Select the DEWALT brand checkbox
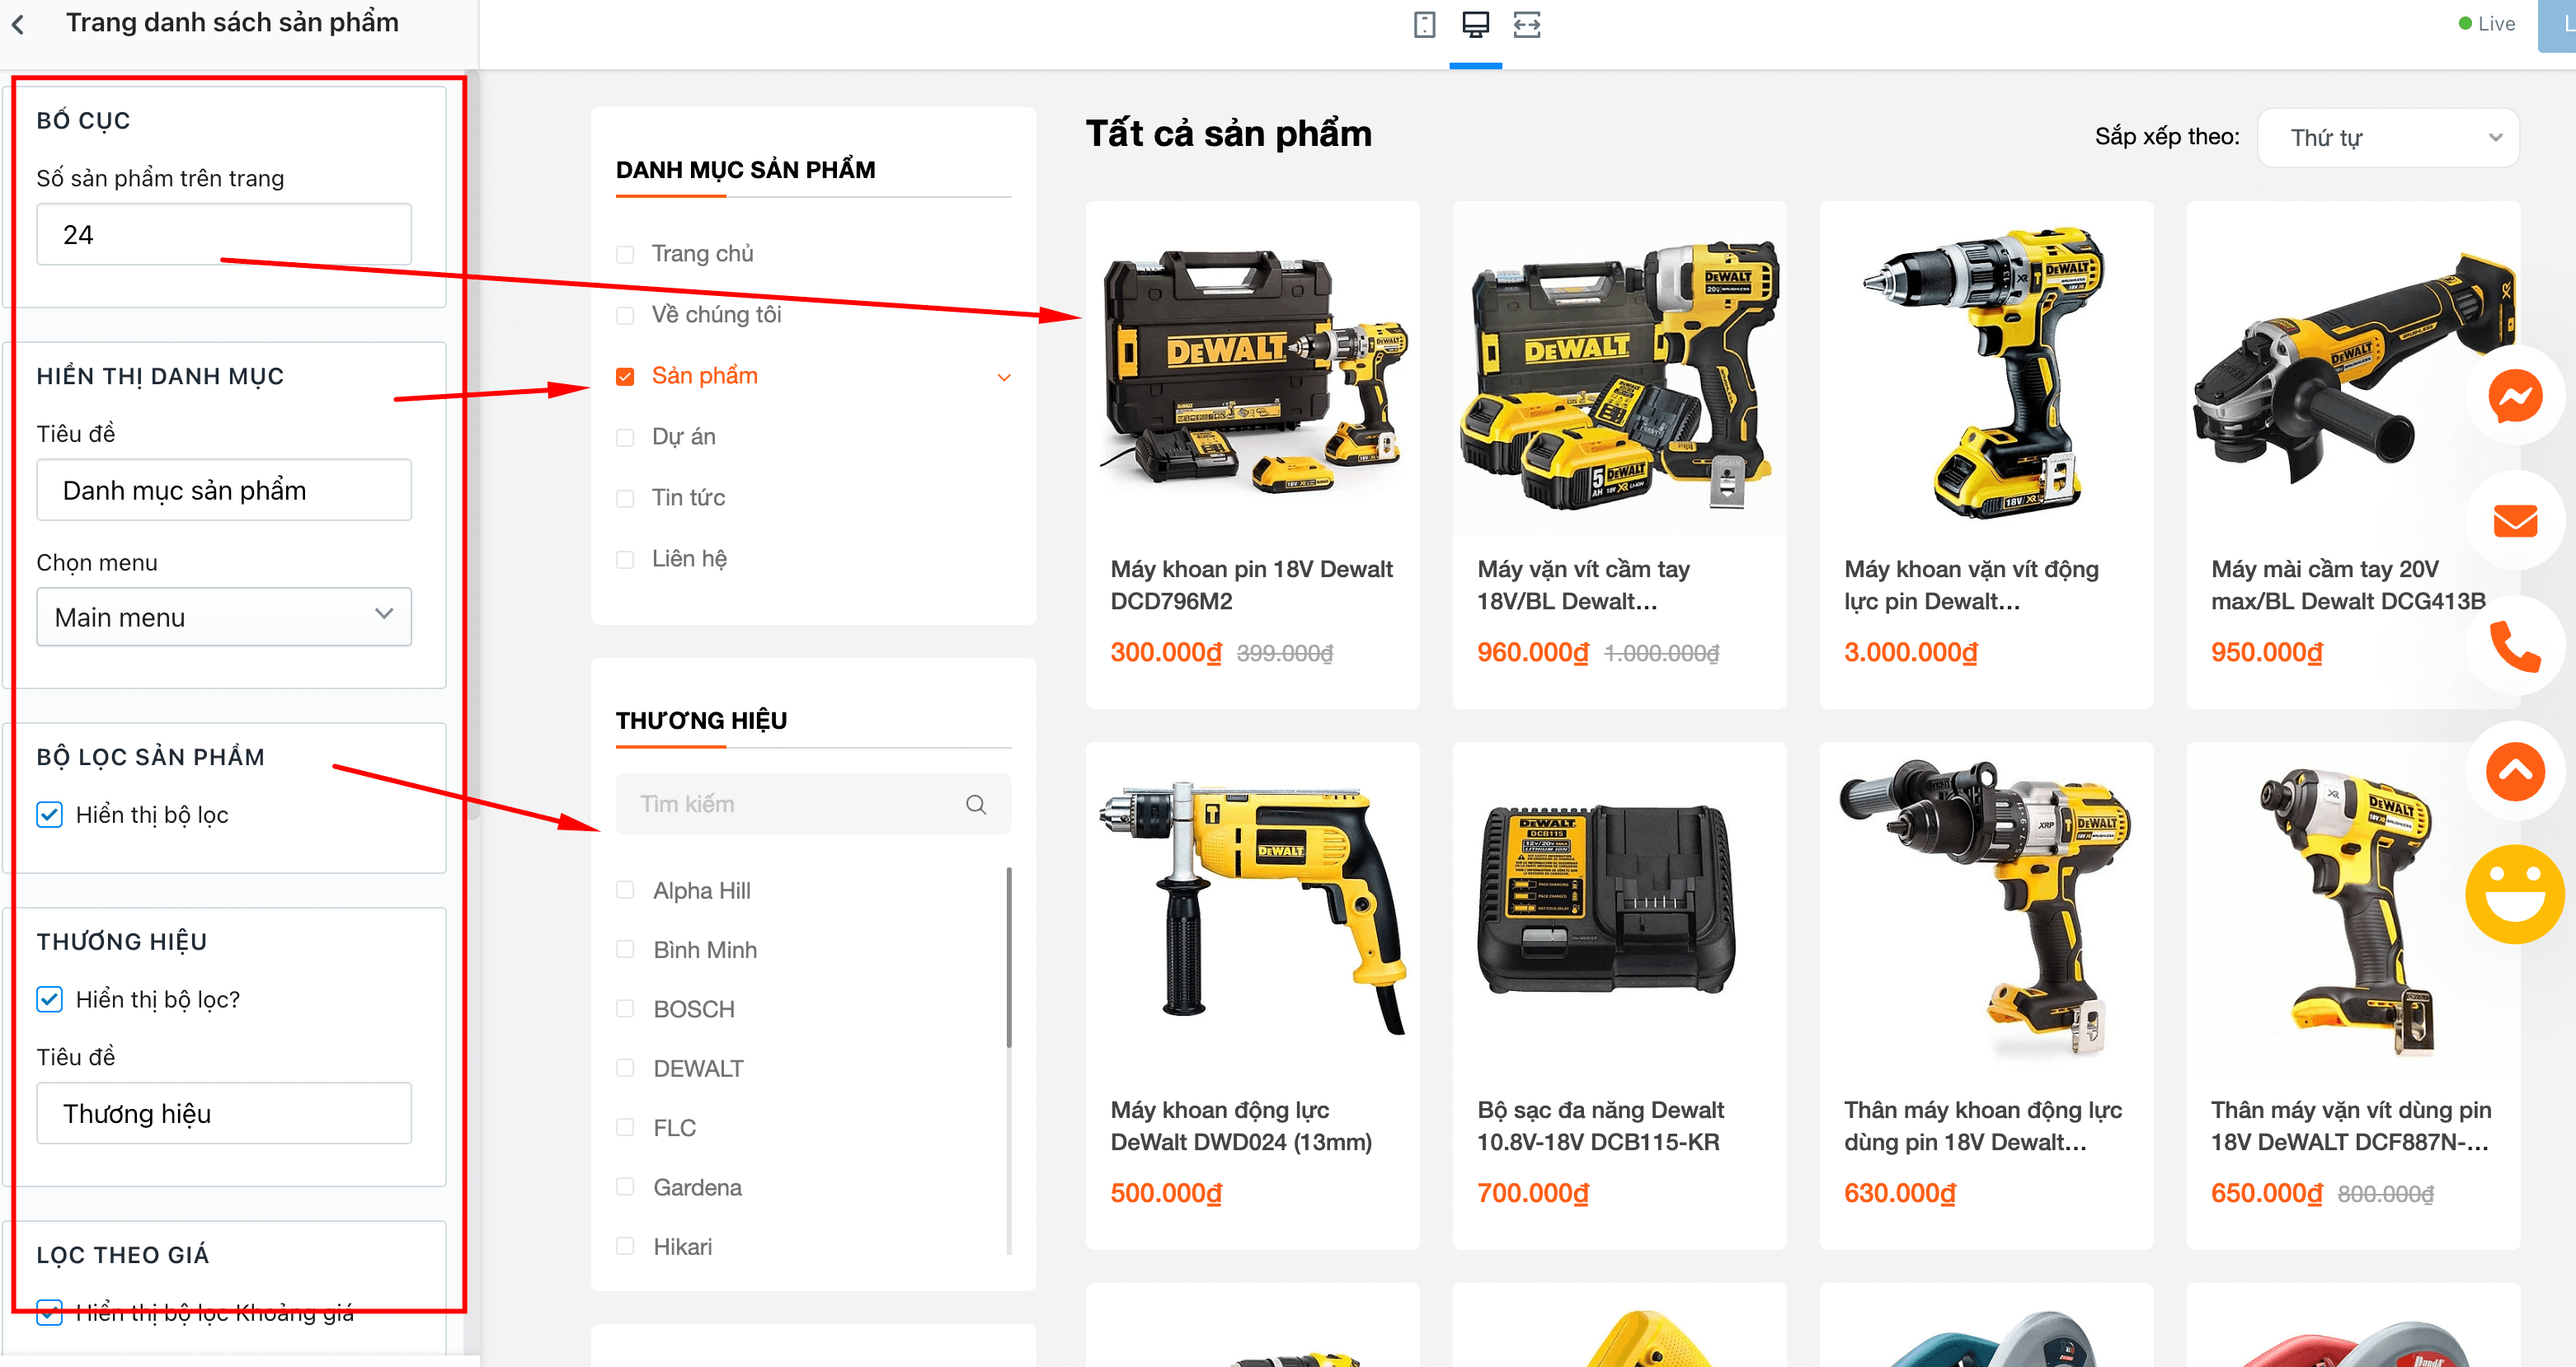This screenshot has width=2576, height=1367. [x=625, y=1068]
